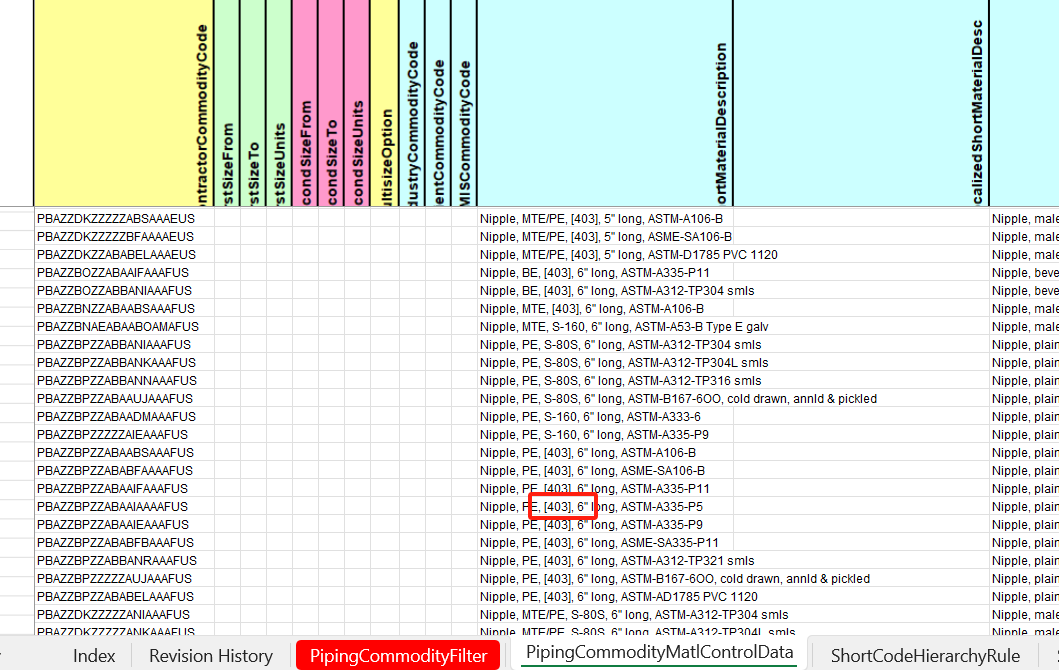Click cell PBAZZBPZZABAAIEAAAFUS

coord(124,525)
